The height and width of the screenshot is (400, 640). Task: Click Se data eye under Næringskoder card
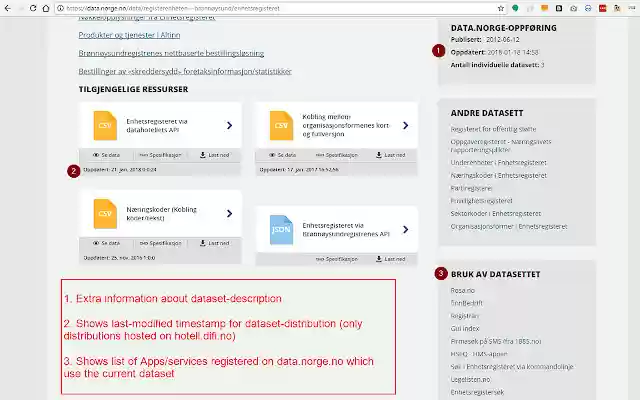[106, 243]
